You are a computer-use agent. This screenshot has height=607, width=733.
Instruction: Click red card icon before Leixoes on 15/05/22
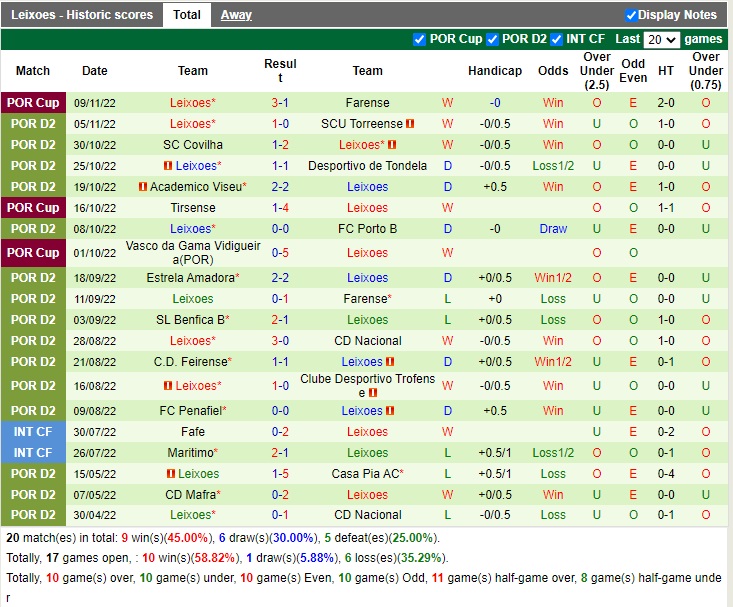click(171, 474)
